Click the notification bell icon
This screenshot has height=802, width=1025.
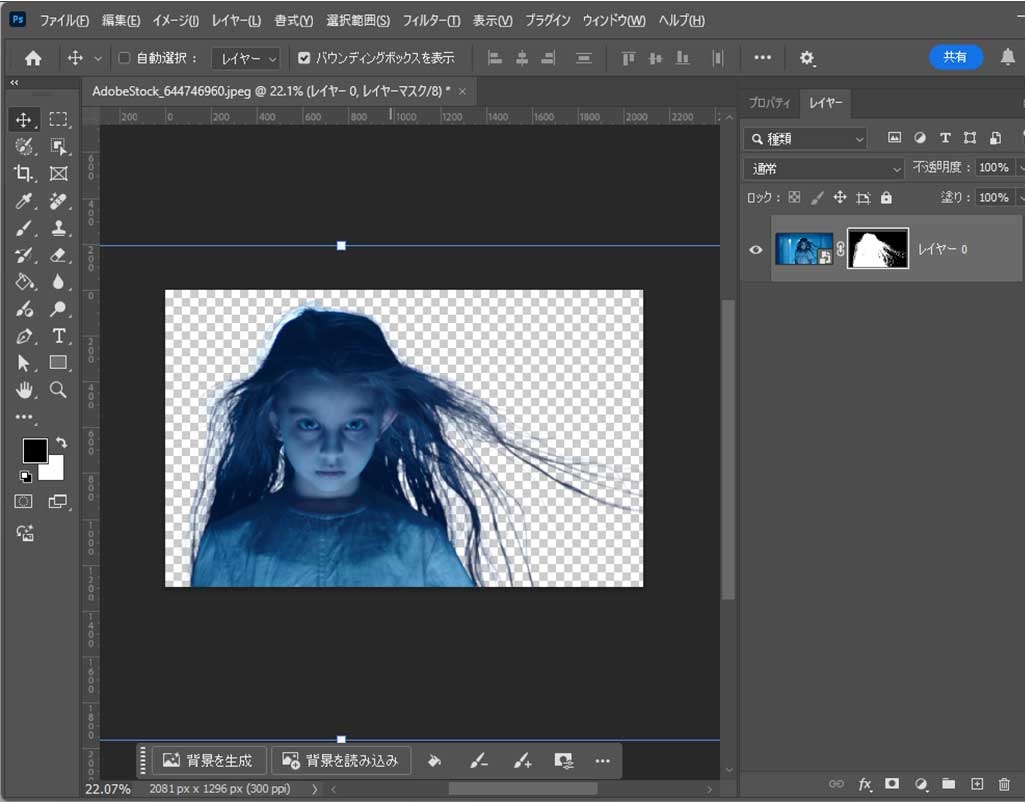[x=1007, y=57]
